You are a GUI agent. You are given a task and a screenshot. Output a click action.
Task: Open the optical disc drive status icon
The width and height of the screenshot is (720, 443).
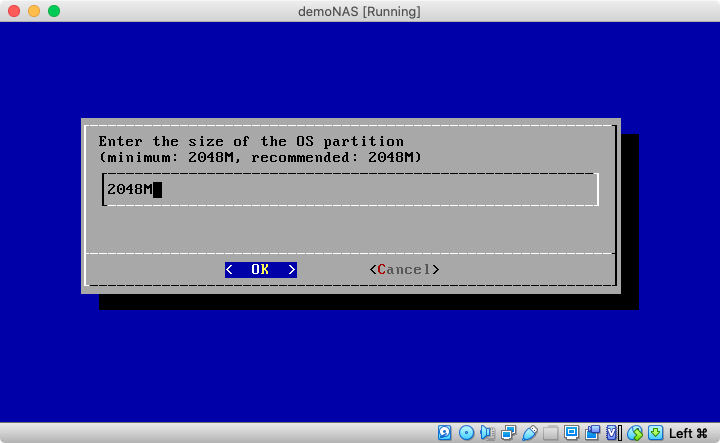click(x=466, y=433)
